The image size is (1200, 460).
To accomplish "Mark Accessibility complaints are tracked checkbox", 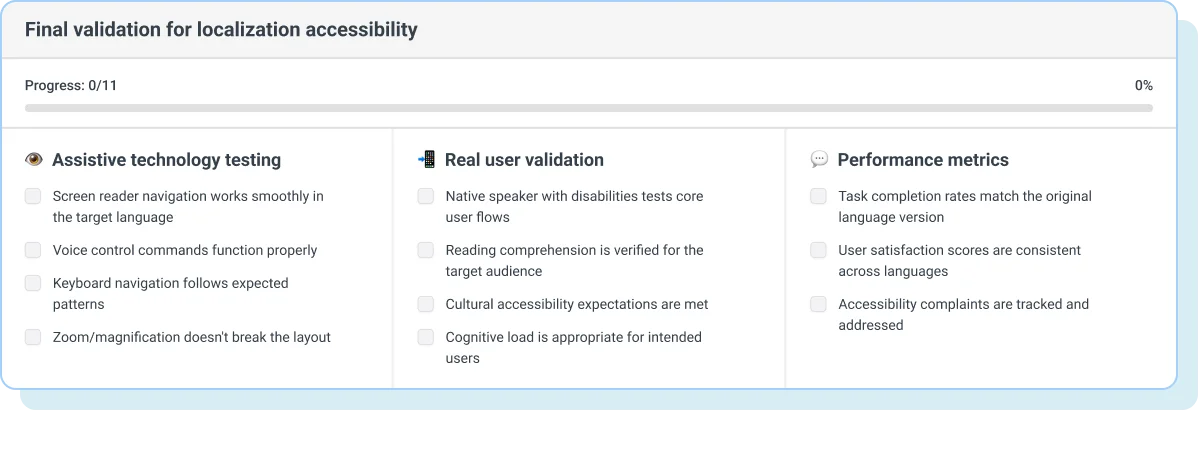I will click(x=819, y=304).
